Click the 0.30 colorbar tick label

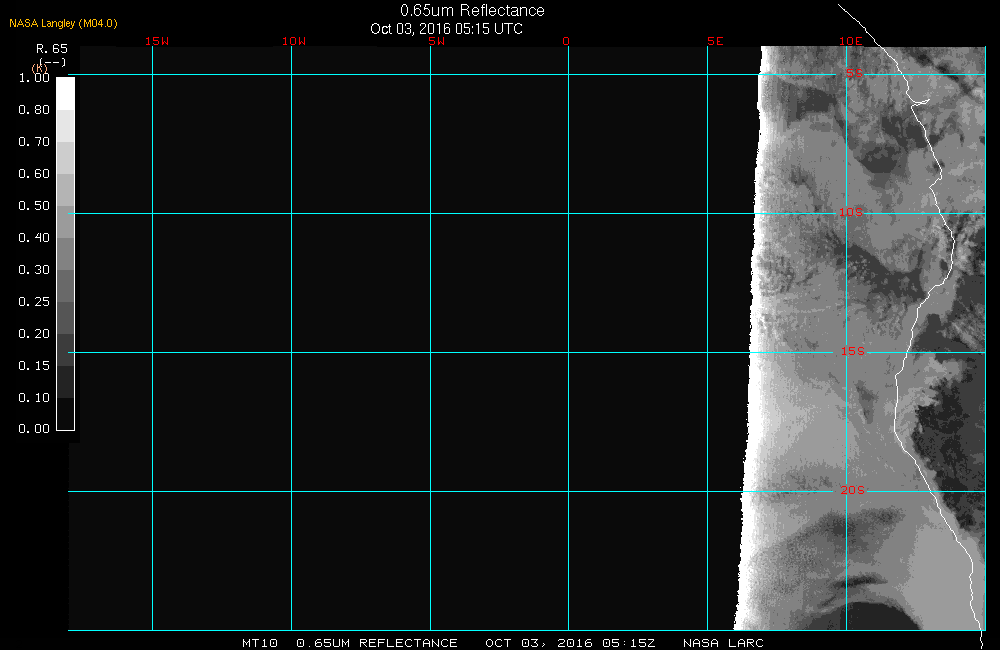(x=34, y=270)
